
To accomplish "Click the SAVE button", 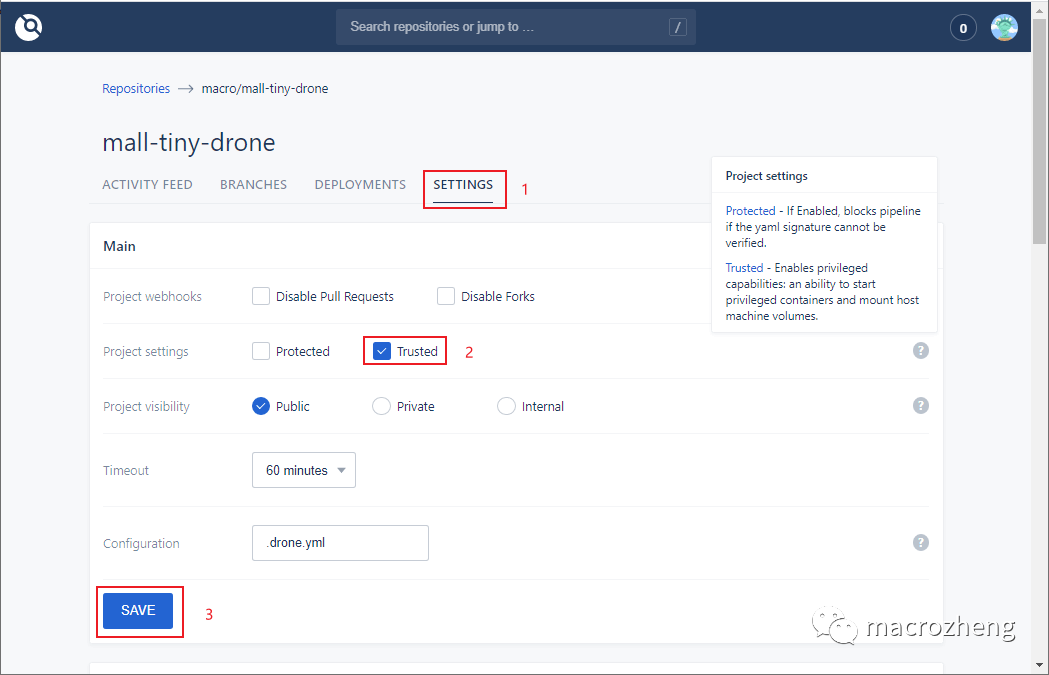I will 139,610.
